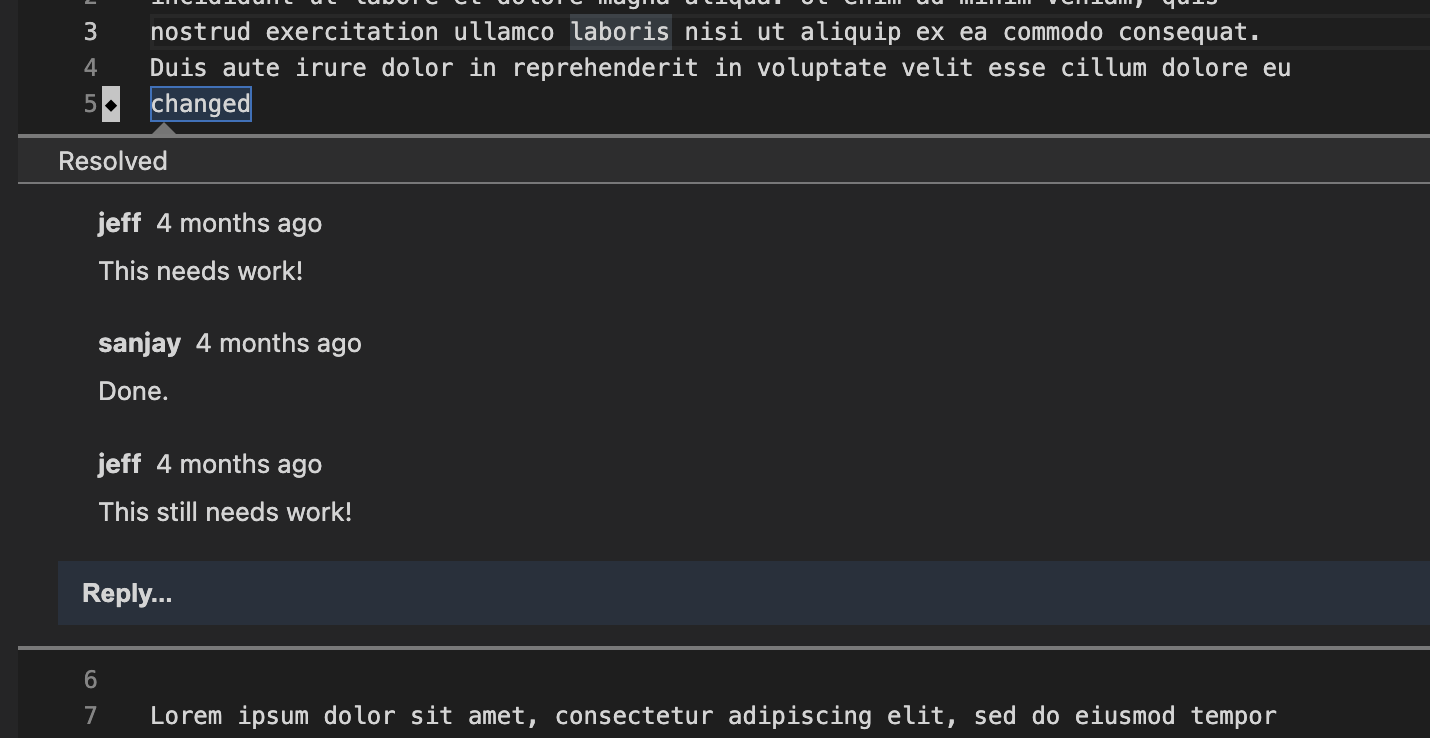Select the comment text 'This needs work!'
The image size is (1430, 738).
[201, 270]
